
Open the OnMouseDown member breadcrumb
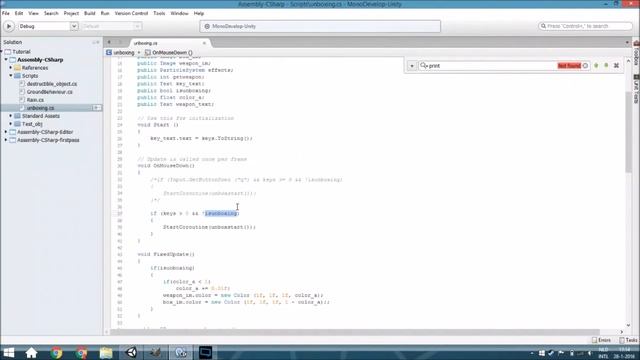point(169,53)
